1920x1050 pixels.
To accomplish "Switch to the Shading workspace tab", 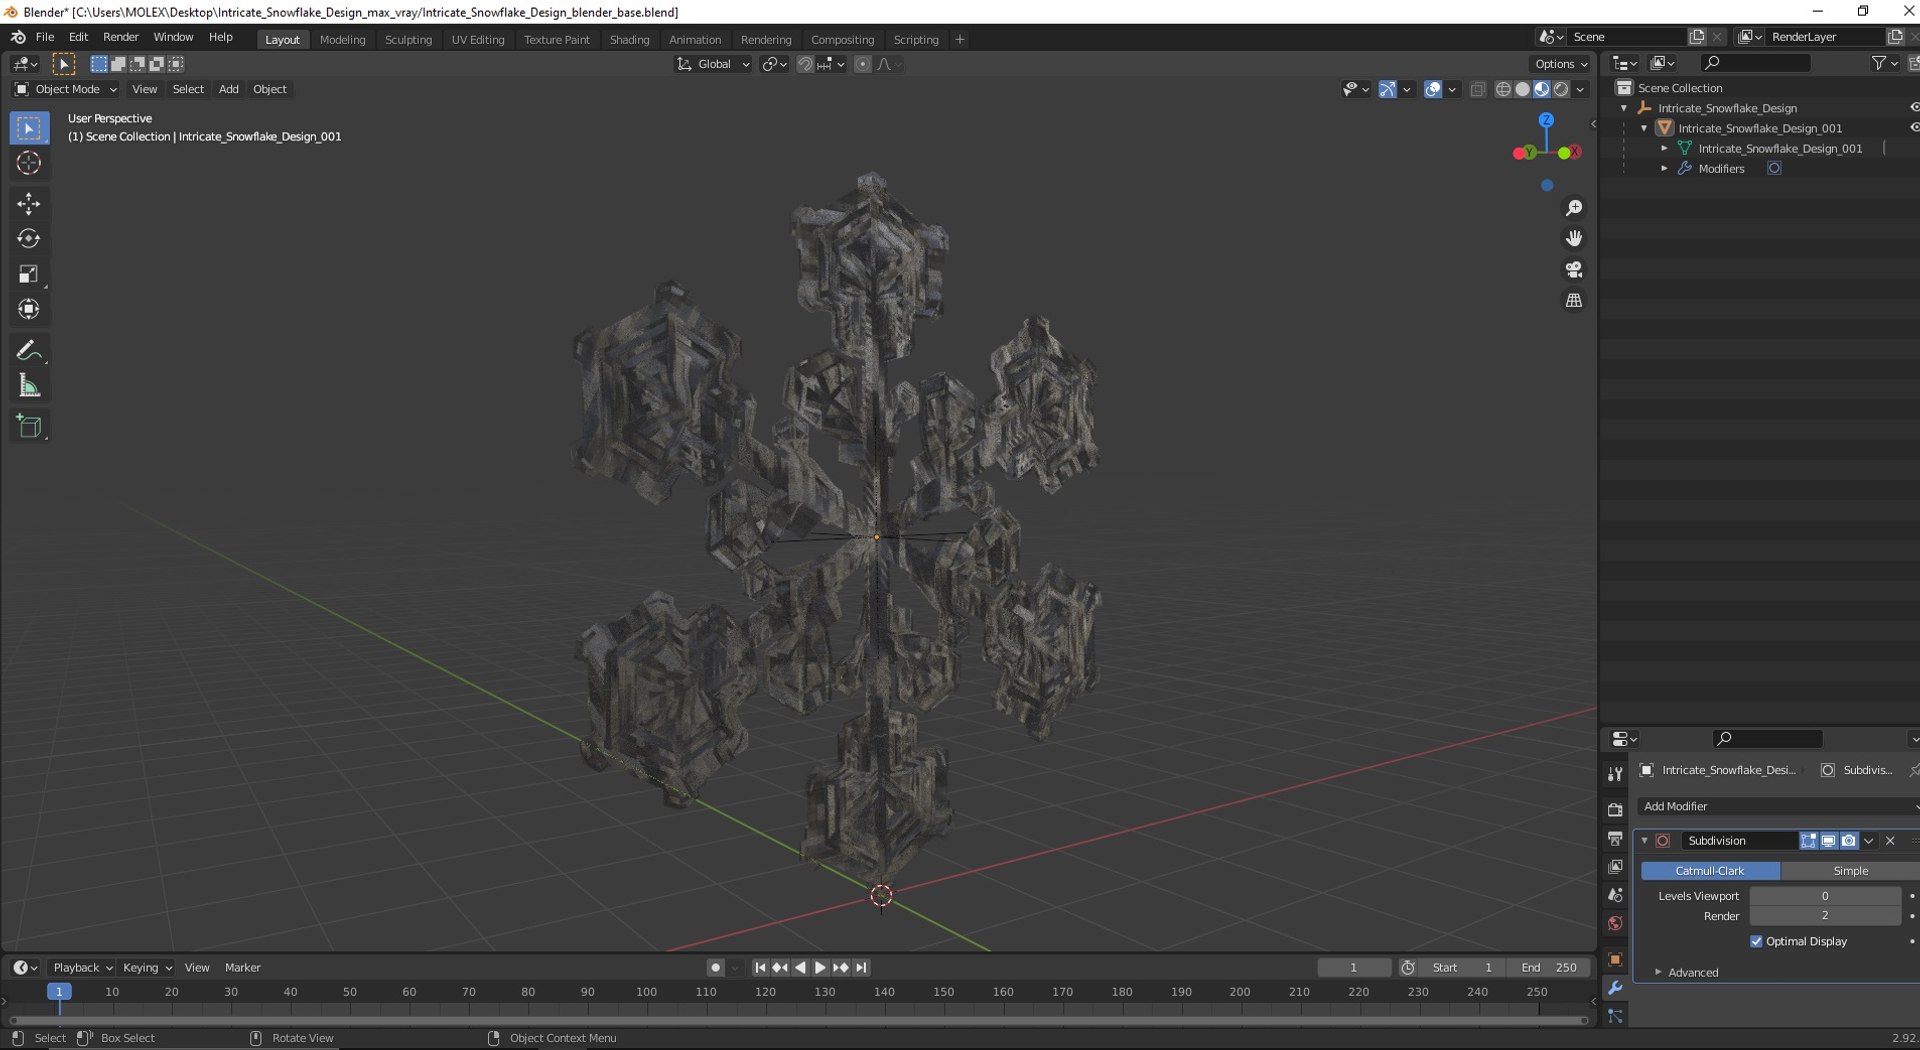I will pos(629,40).
